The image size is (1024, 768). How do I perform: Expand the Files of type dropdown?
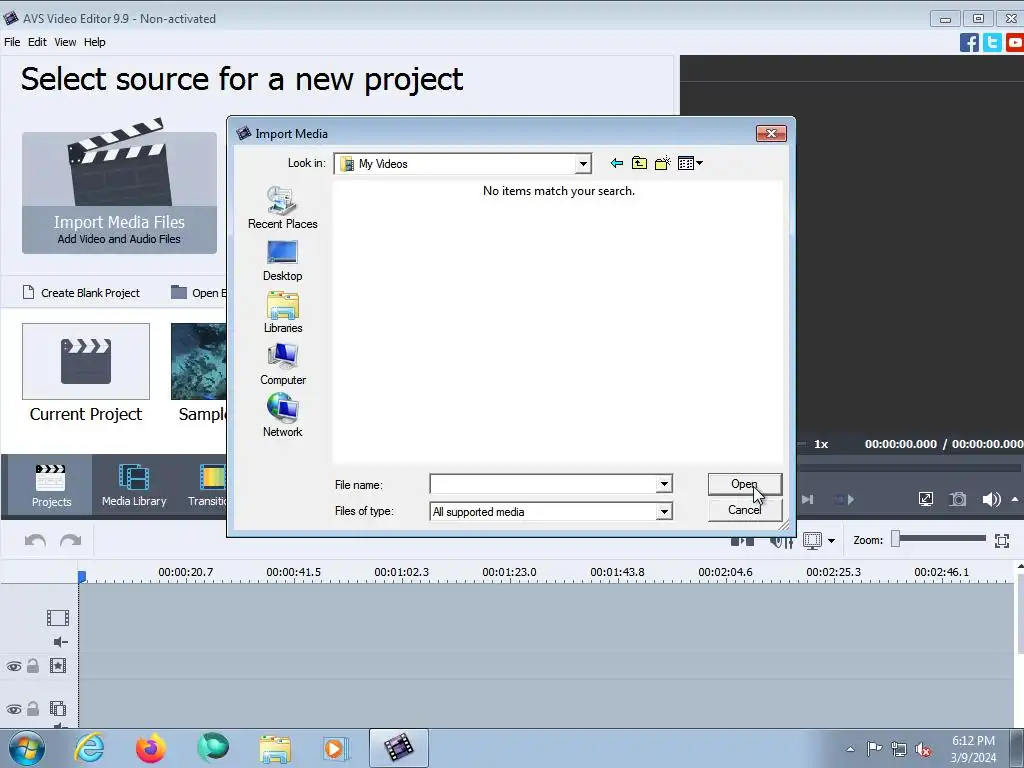[664, 511]
